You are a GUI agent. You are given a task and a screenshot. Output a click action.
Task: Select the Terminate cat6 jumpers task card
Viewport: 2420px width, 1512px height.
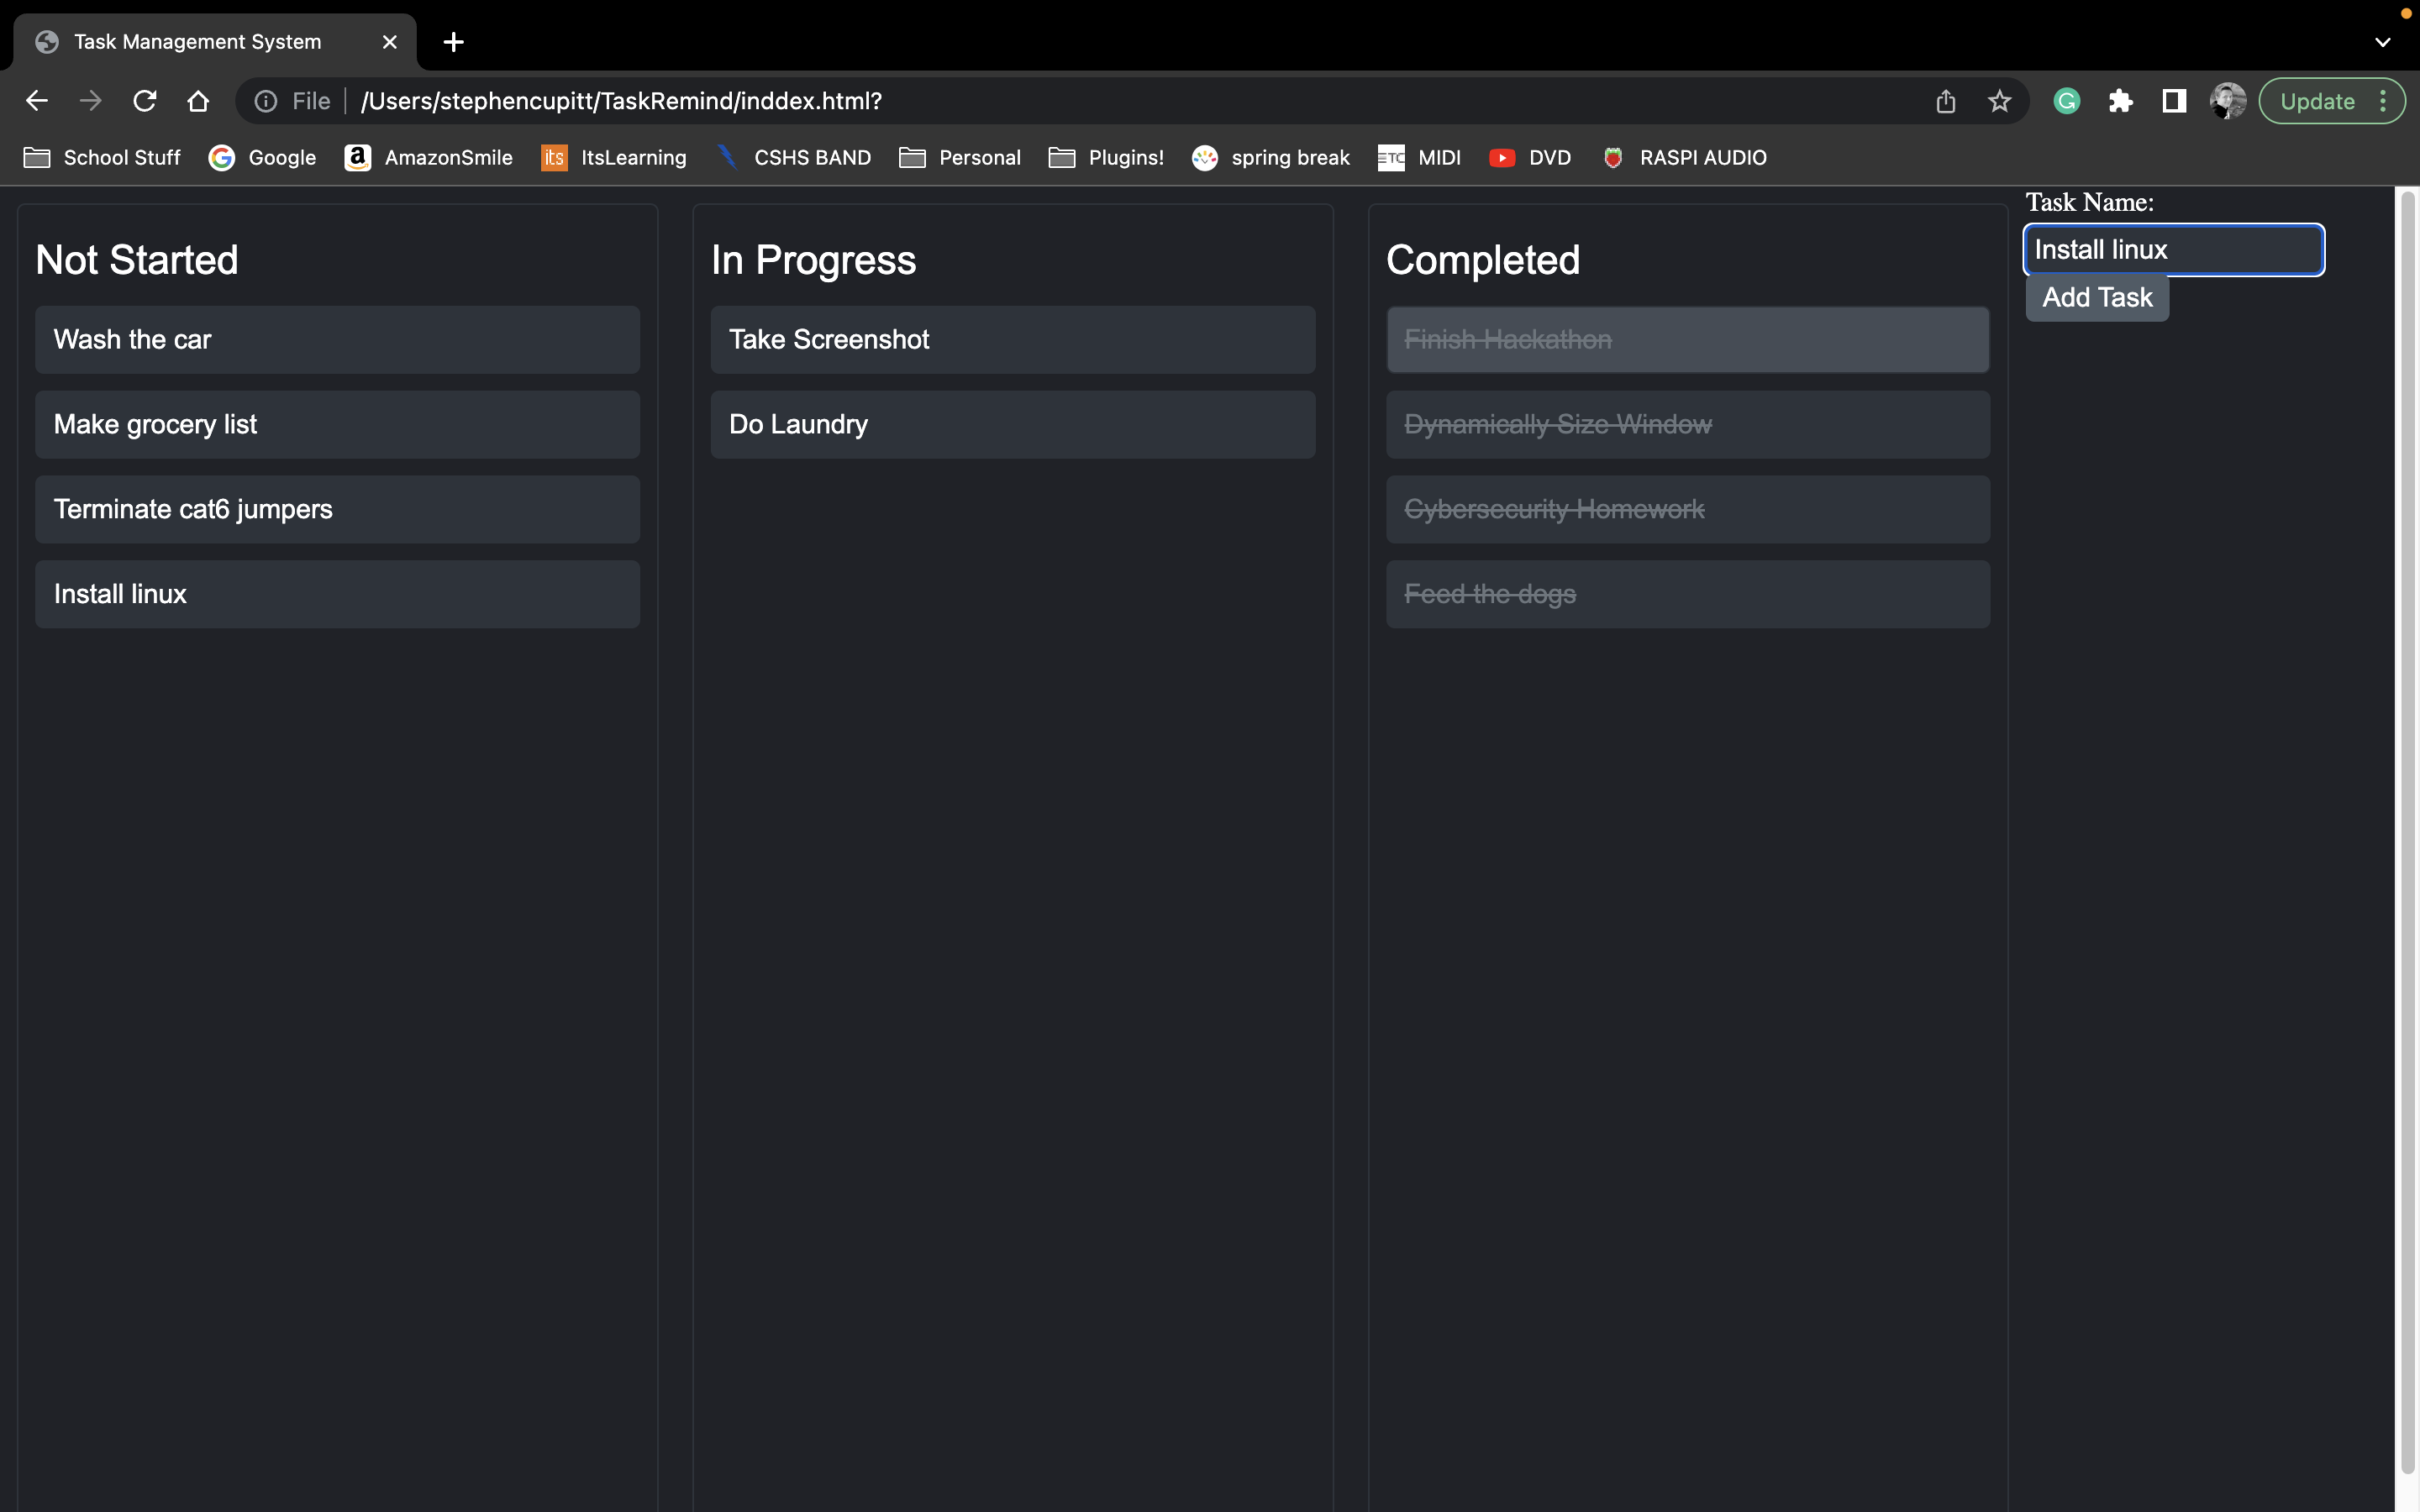tap(337, 510)
